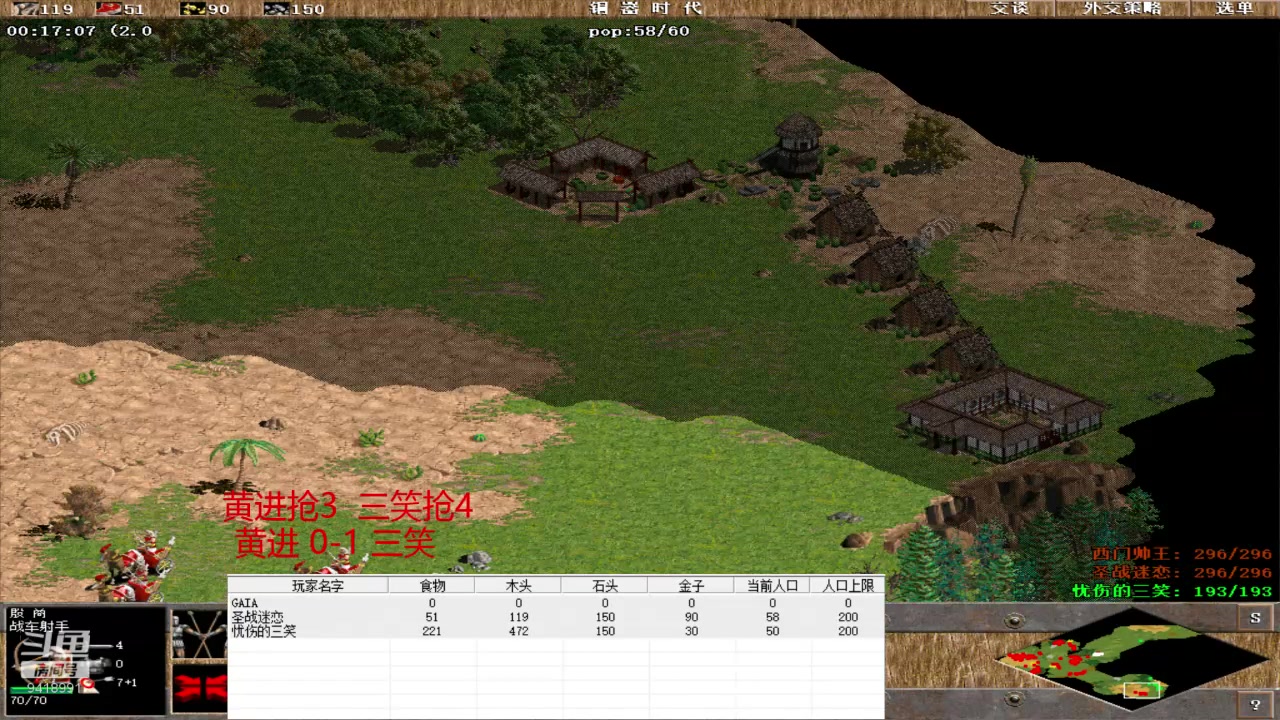
Task: Open the 交谈 chat menu
Action: 1009,8
